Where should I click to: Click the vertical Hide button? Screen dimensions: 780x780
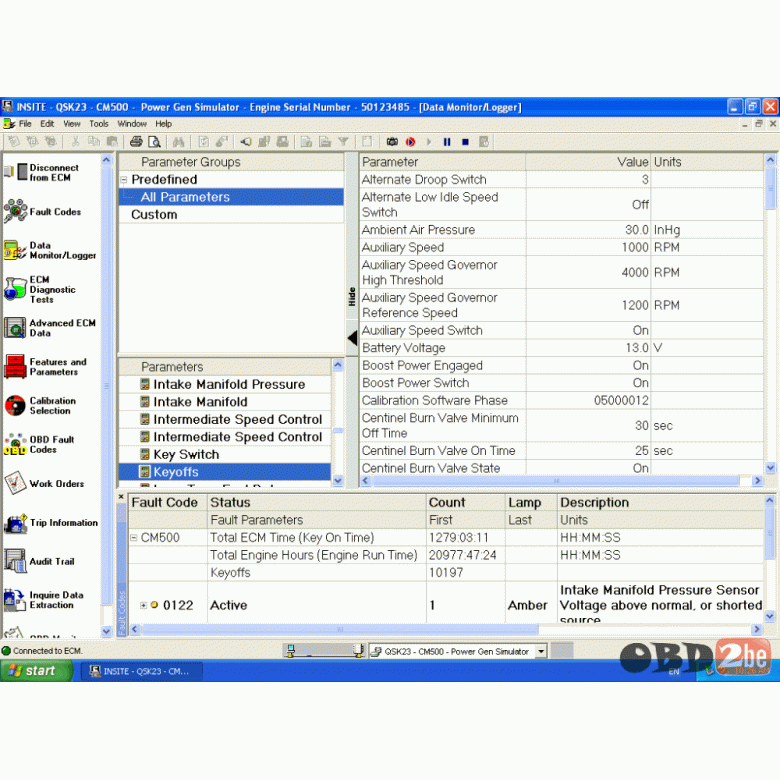(352, 296)
